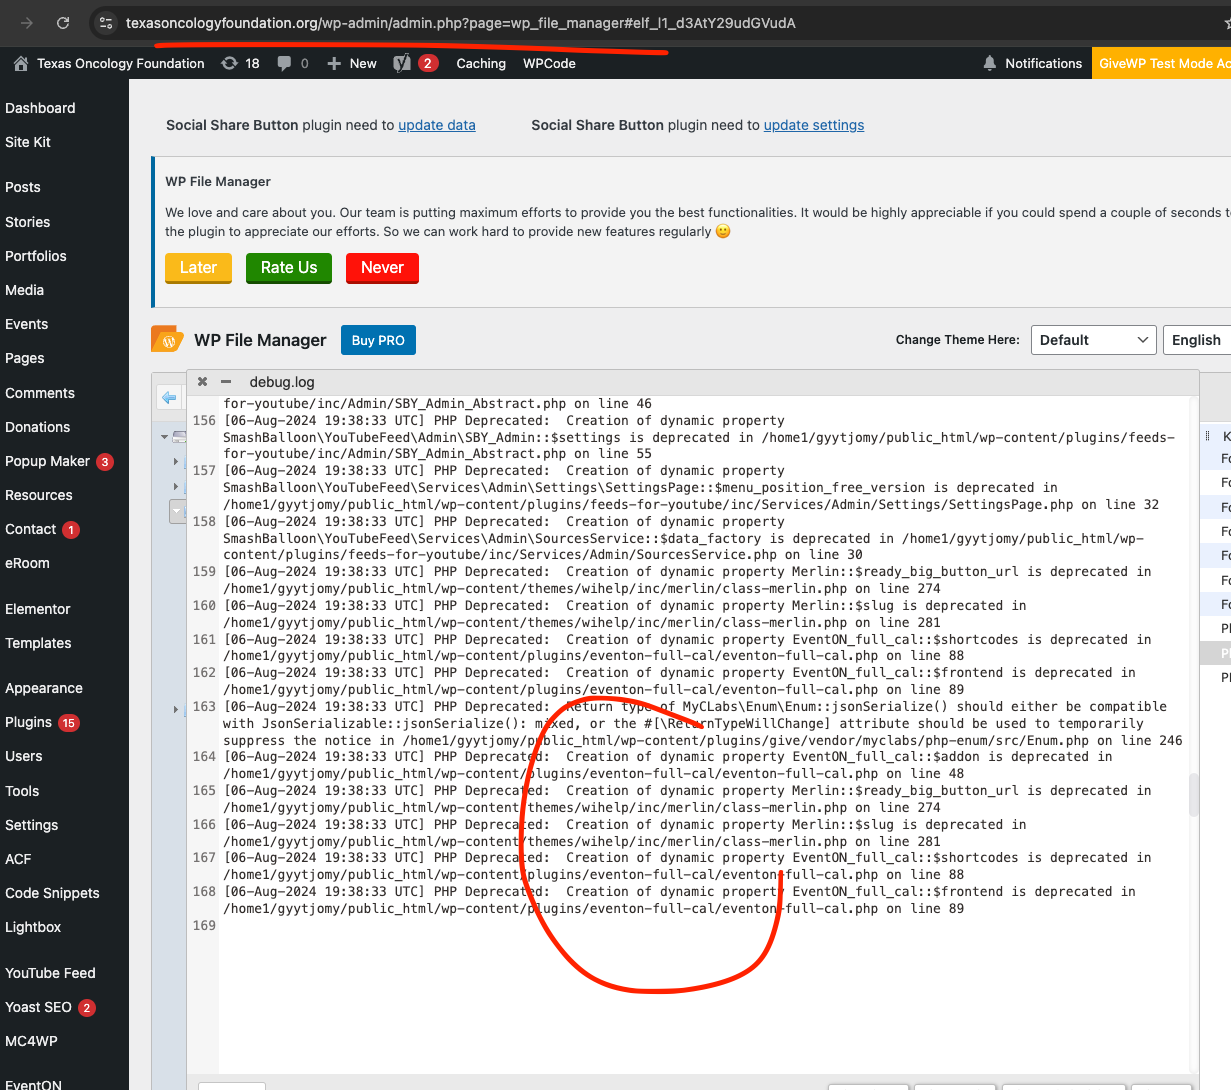Open the Contact menu item
The height and width of the screenshot is (1090, 1231).
click(31, 529)
